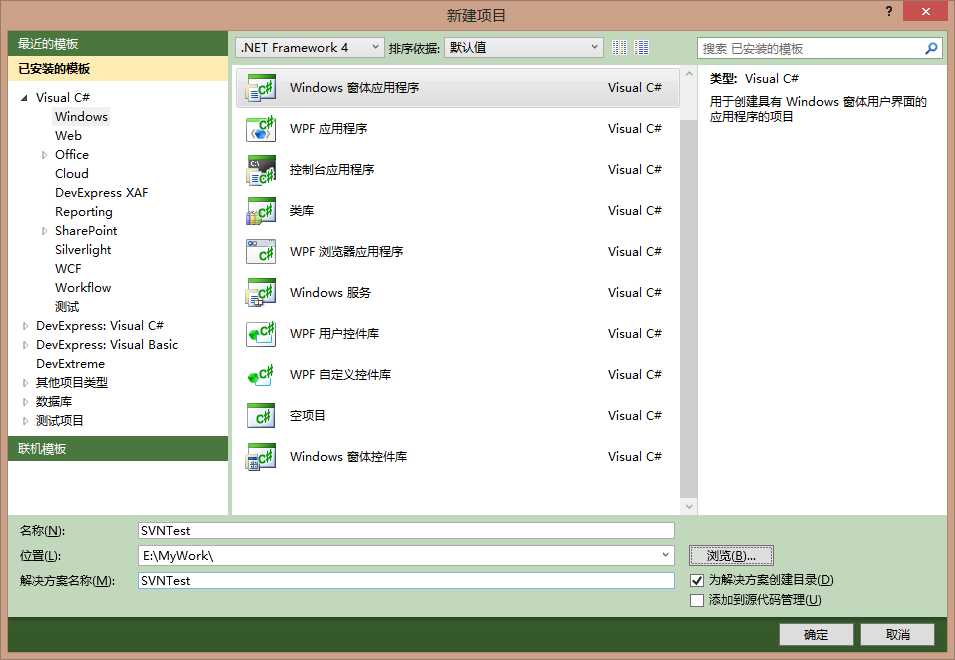Open the 排序依据 默认值 dropdown
The height and width of the screenshot is (660, 955).
tap(596, 47)
